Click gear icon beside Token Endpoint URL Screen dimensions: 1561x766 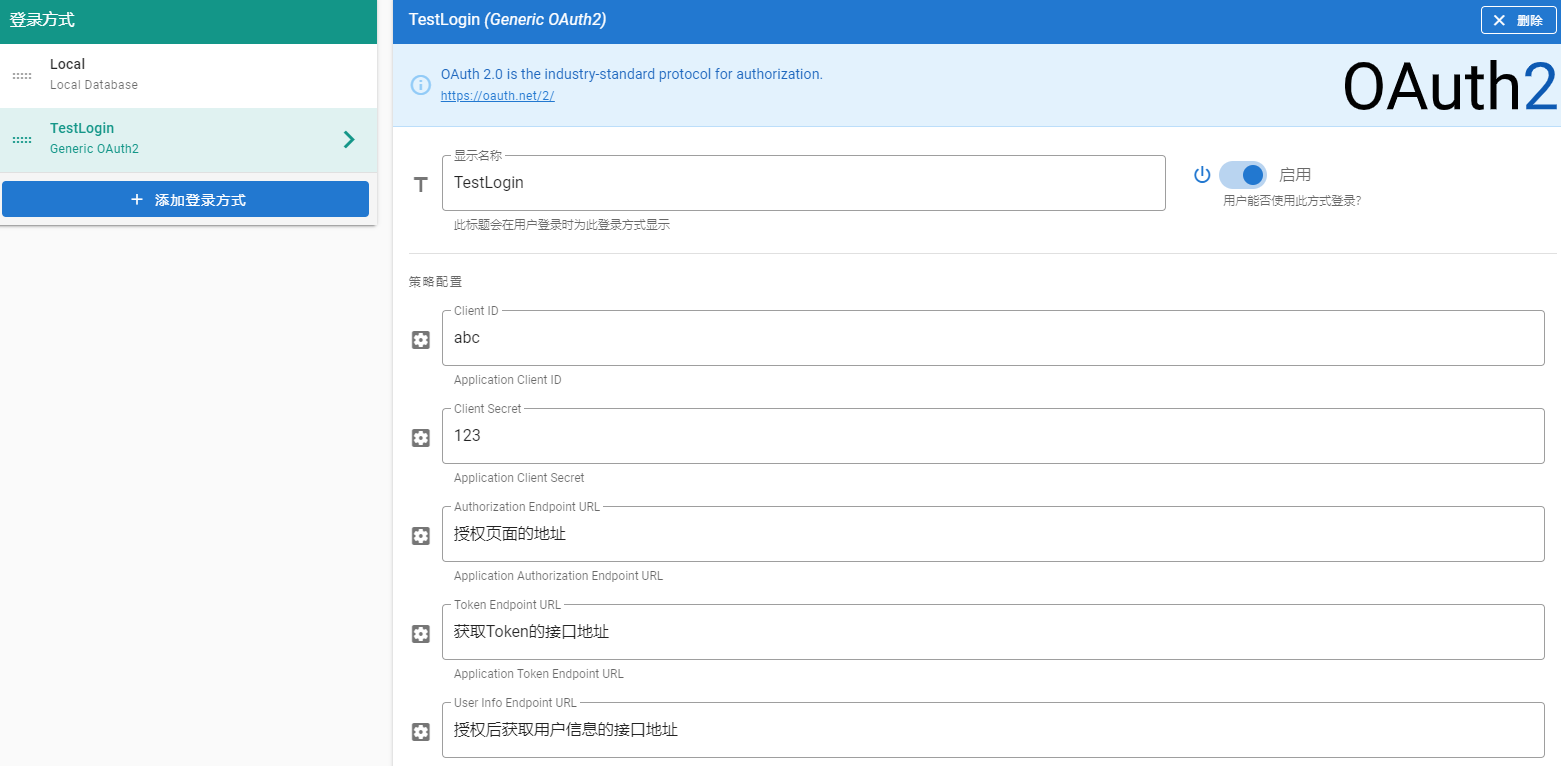[421, 634]
